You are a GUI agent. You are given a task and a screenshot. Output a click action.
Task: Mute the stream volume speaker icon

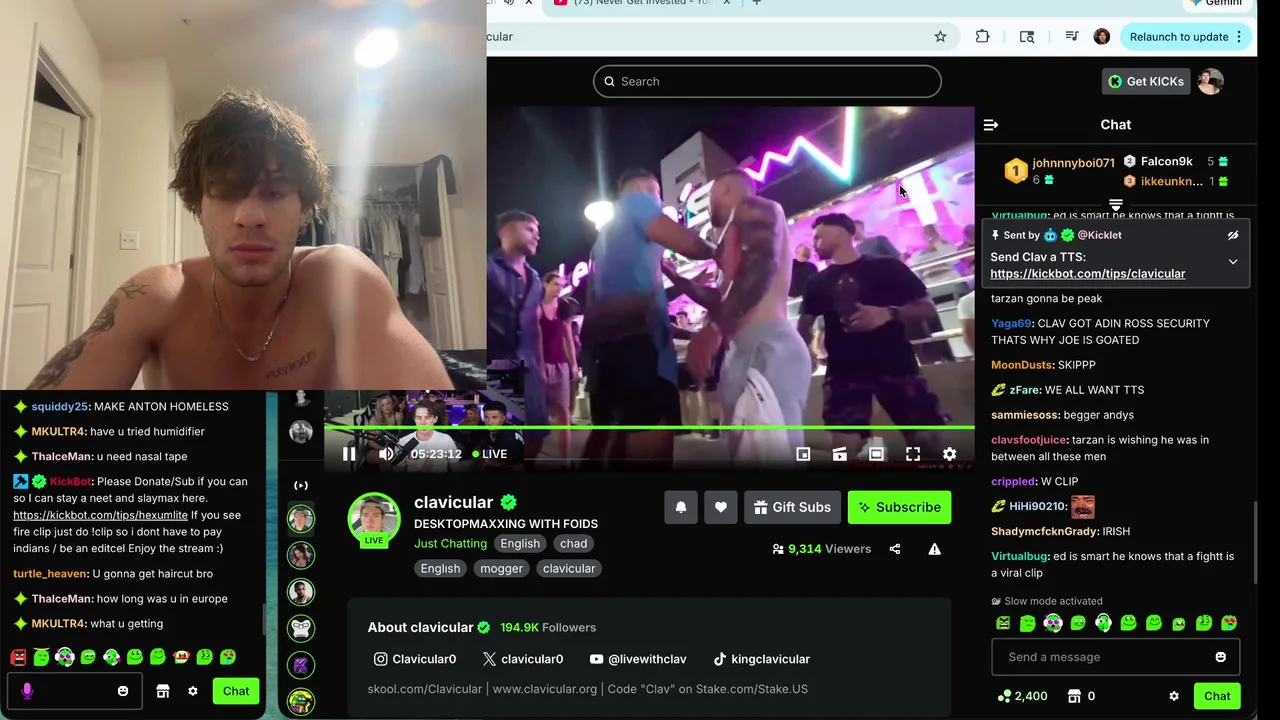pos(386,454)
